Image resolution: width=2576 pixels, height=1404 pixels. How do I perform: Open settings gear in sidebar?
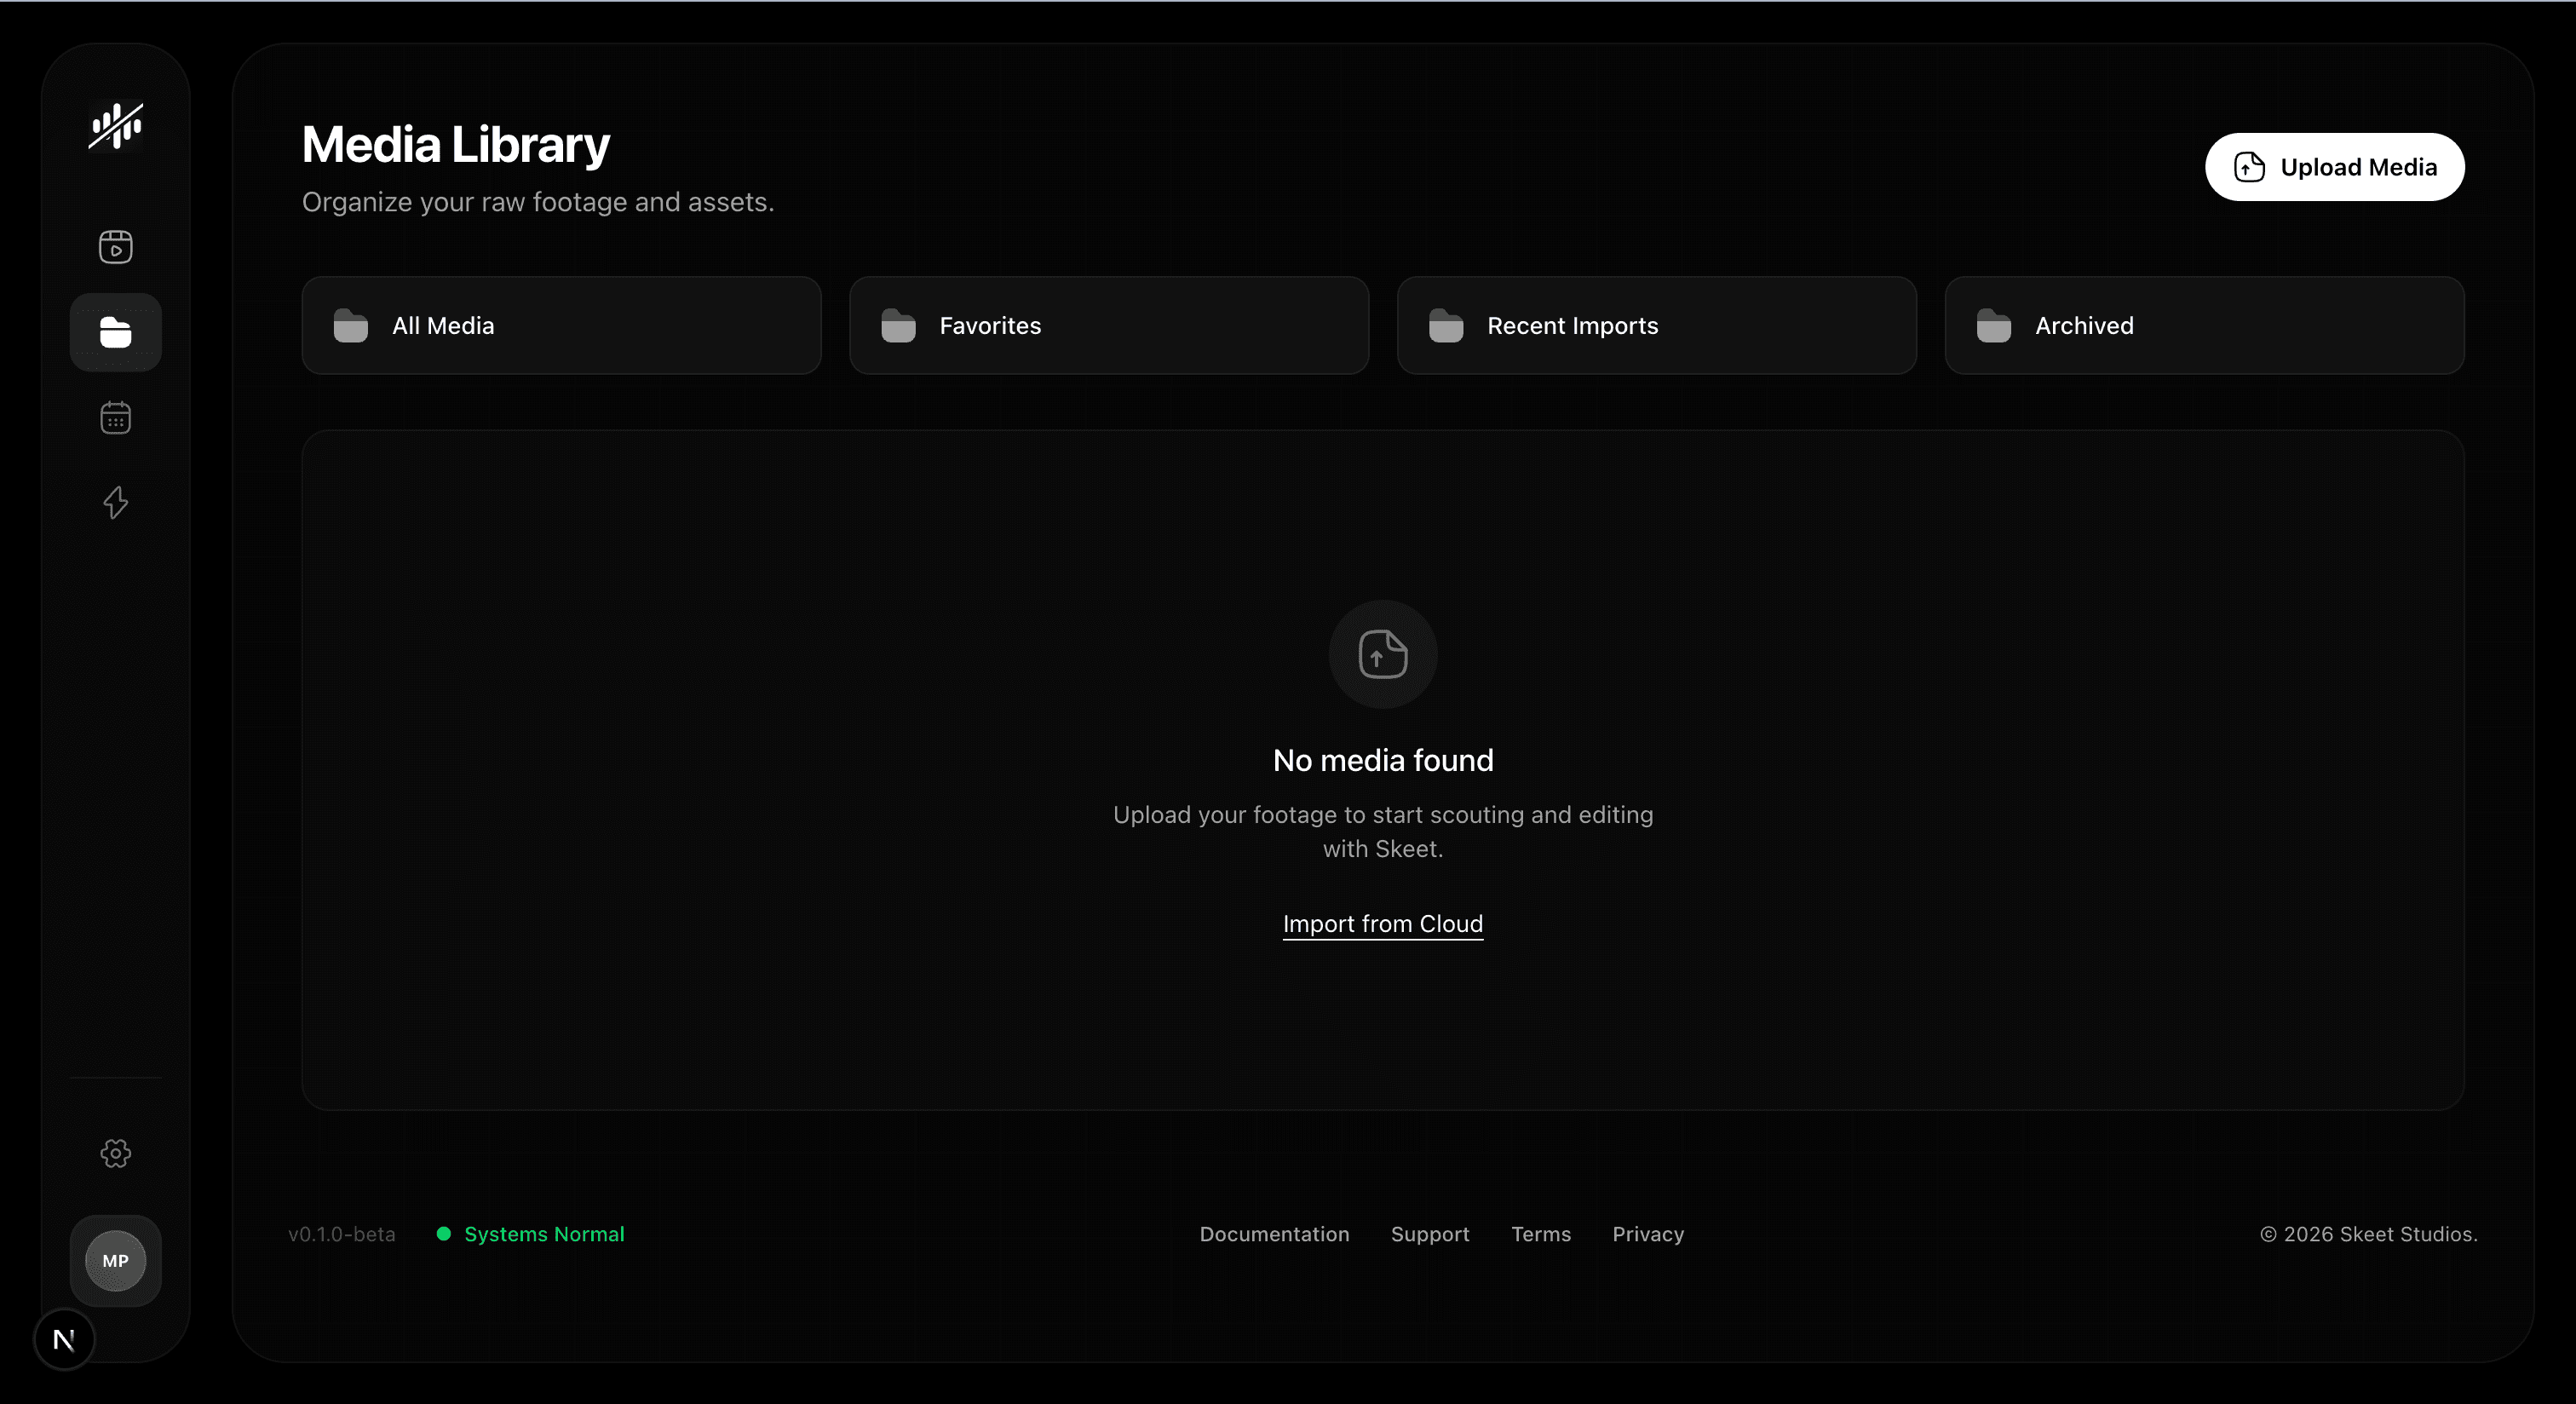click(115, 1153)
